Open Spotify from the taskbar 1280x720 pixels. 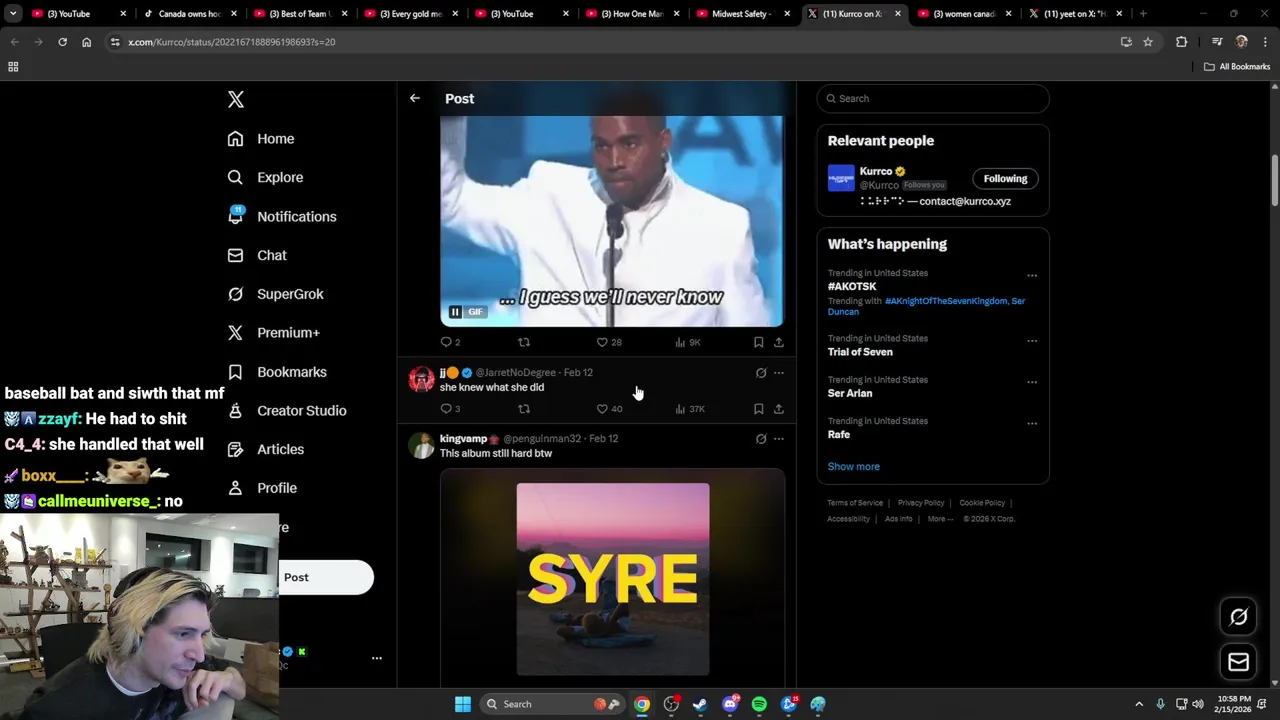(759, 704)
